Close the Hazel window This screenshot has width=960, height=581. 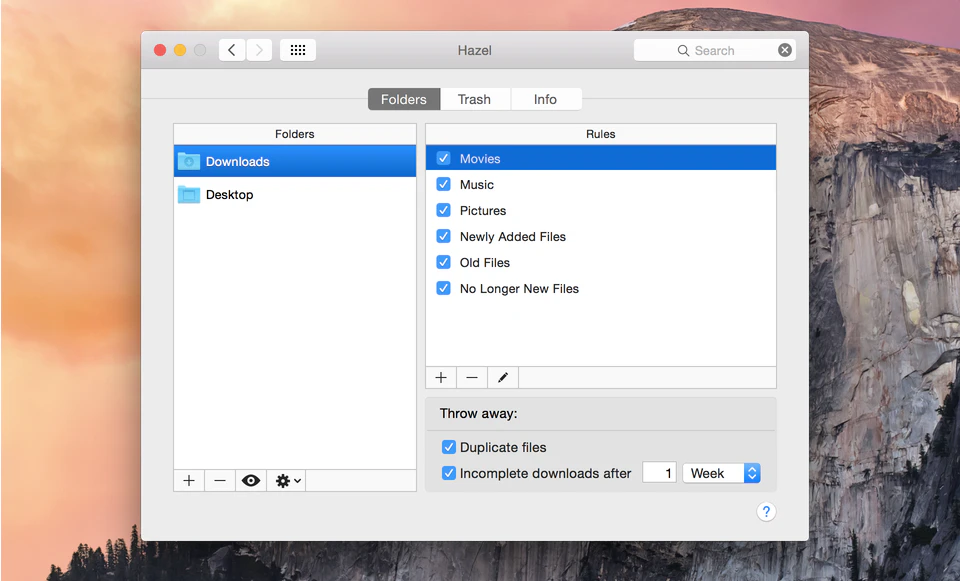(160, 50)
